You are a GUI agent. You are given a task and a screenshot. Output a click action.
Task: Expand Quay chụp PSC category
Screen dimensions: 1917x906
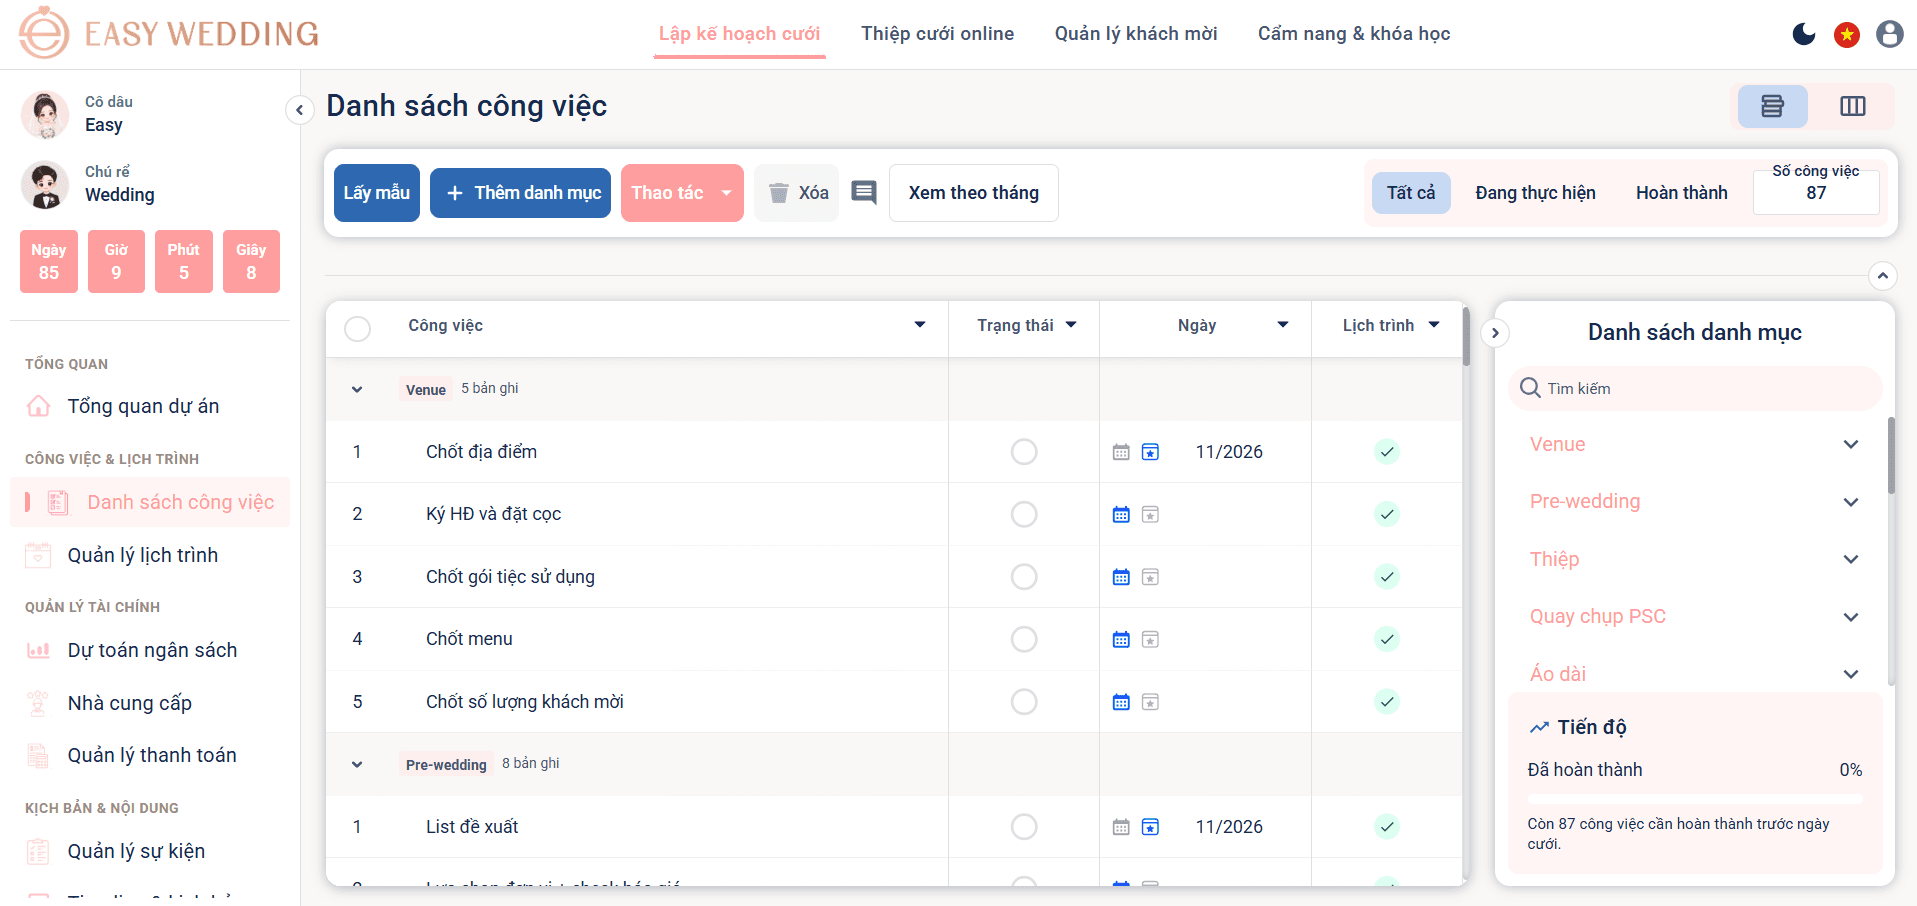(1851, 617)
